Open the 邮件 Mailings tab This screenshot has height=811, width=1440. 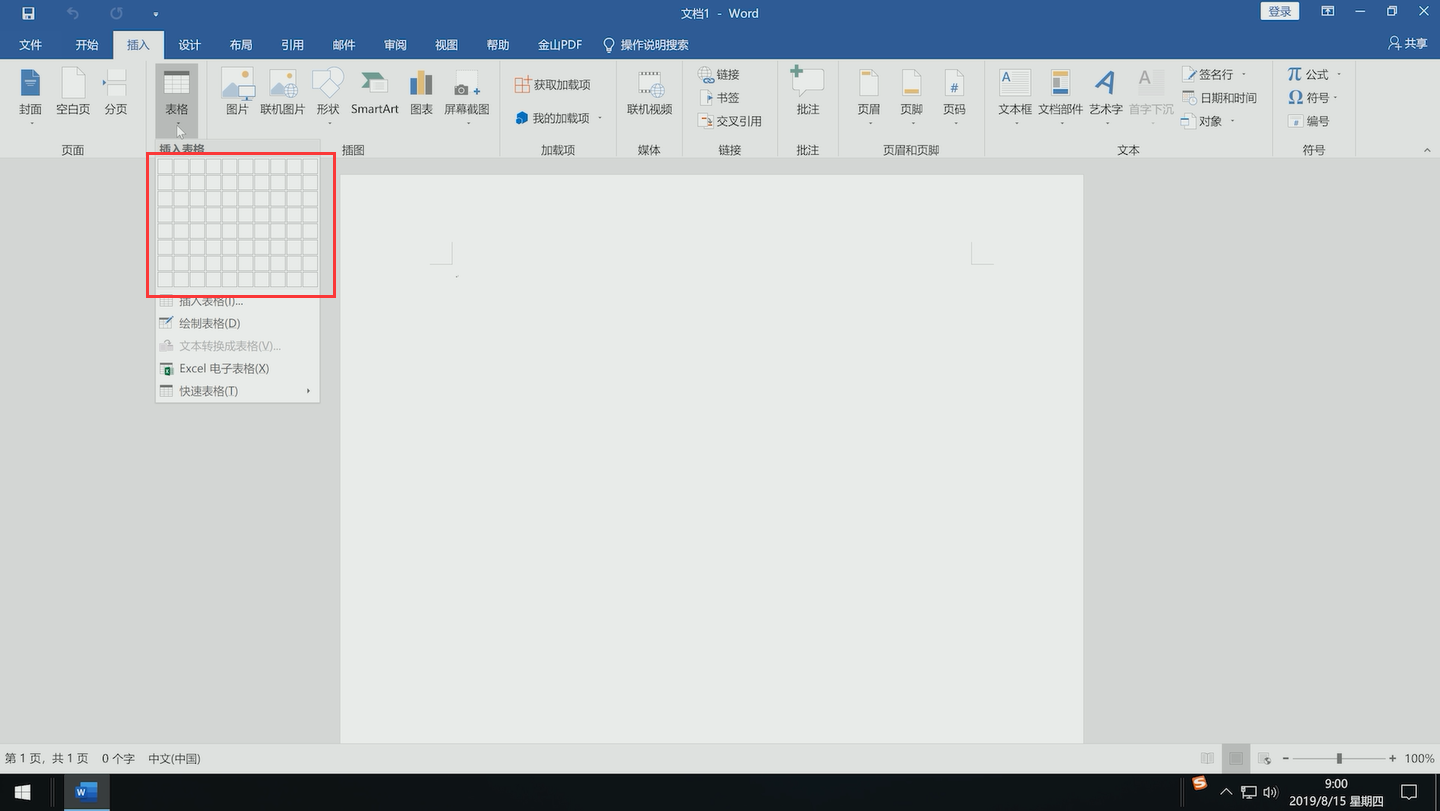(344, 45)
